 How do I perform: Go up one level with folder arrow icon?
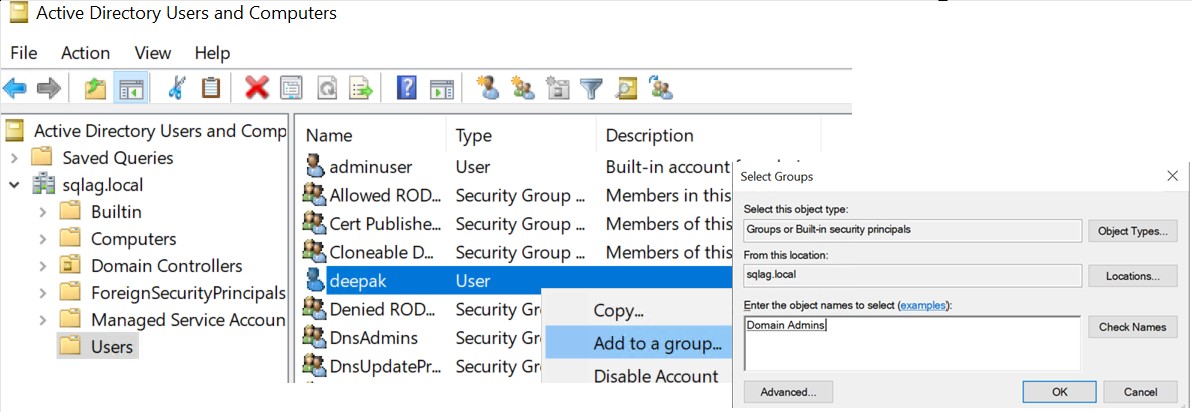95,88
